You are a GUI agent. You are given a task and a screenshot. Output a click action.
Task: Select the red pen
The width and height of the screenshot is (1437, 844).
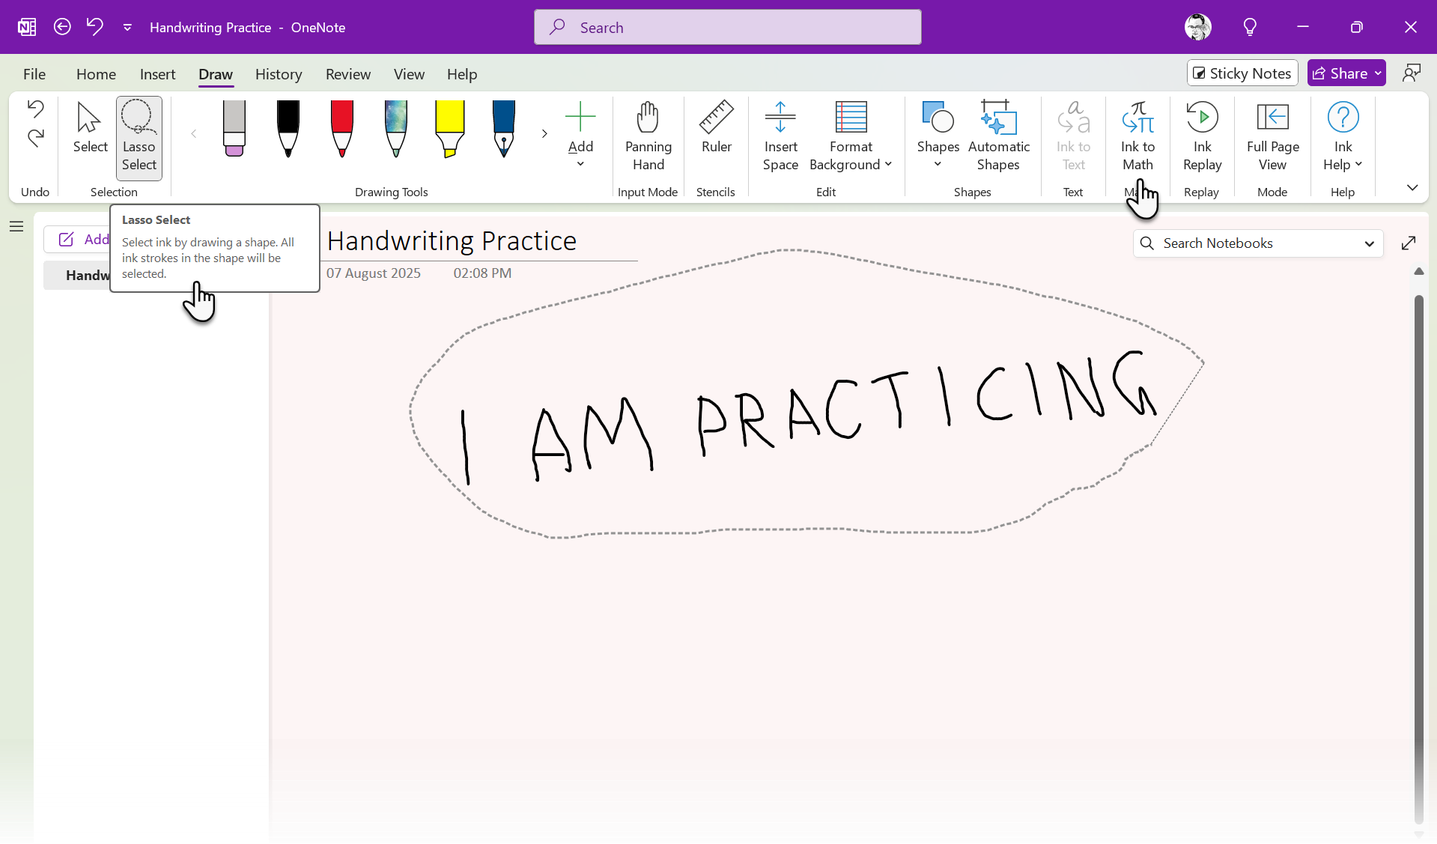pyautogui.click(x=342, y=129)
